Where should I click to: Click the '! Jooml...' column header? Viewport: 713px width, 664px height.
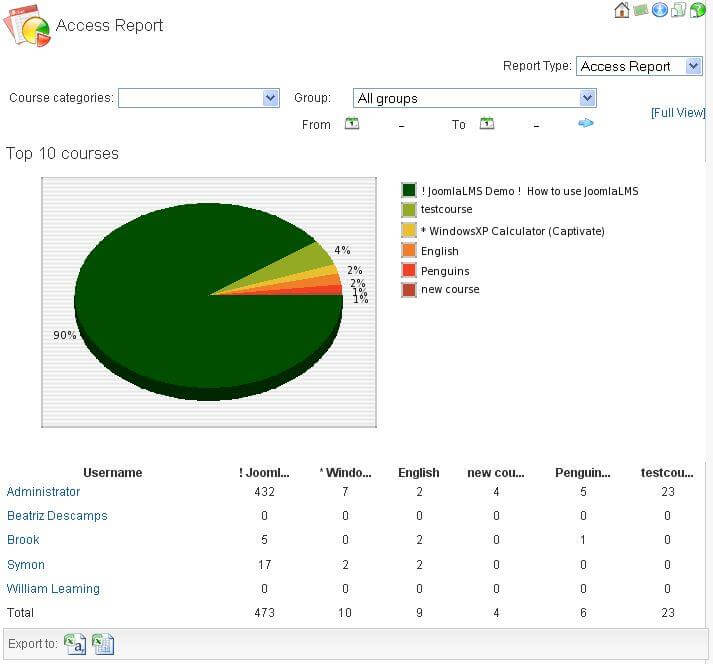click(x=264, y=473)
